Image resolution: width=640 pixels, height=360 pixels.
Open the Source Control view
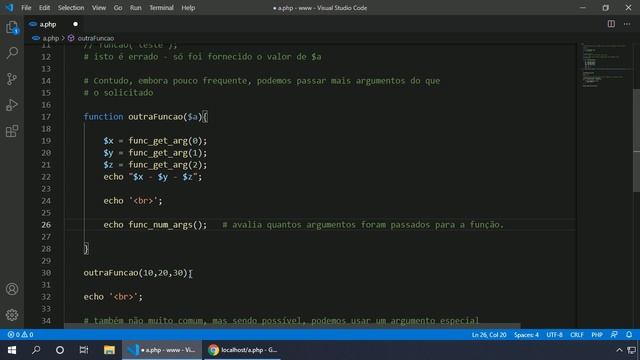(x=12, y=79)
